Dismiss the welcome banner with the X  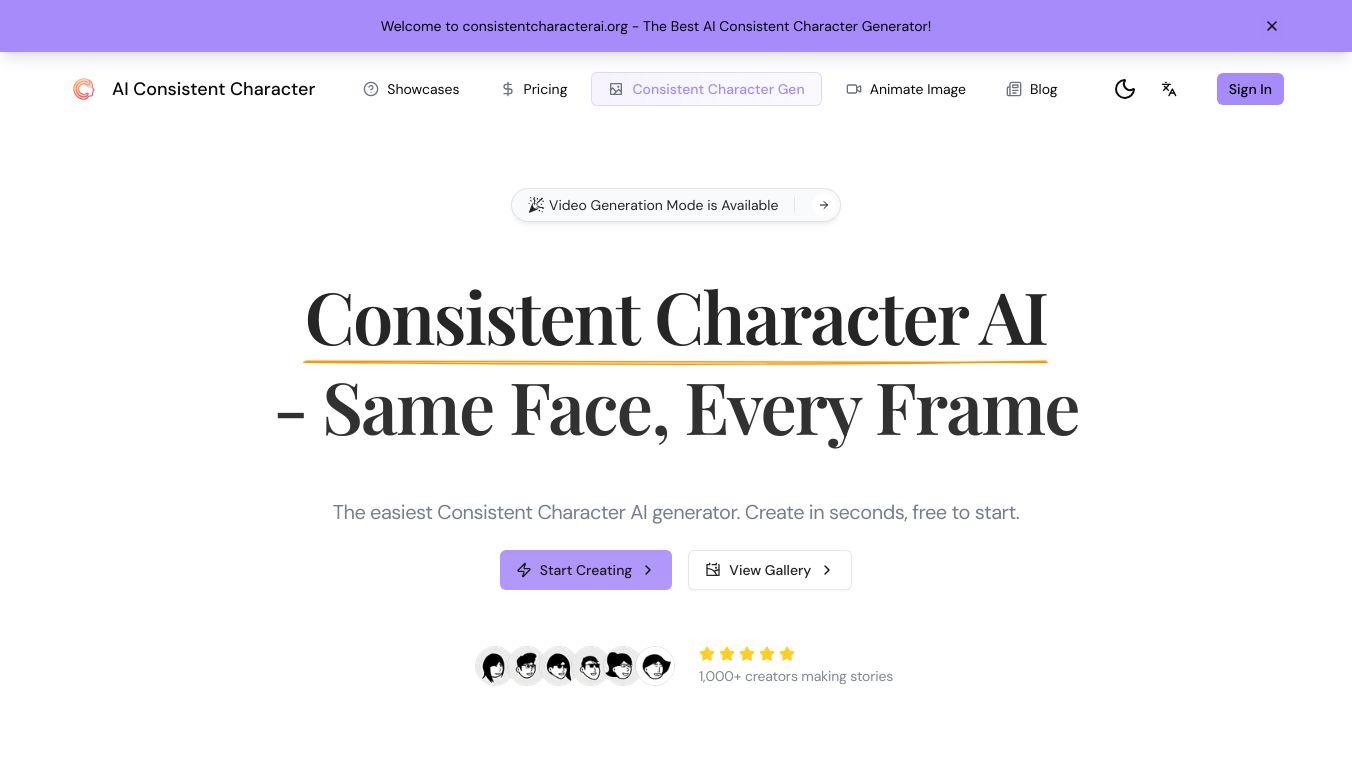(1271, 26)
